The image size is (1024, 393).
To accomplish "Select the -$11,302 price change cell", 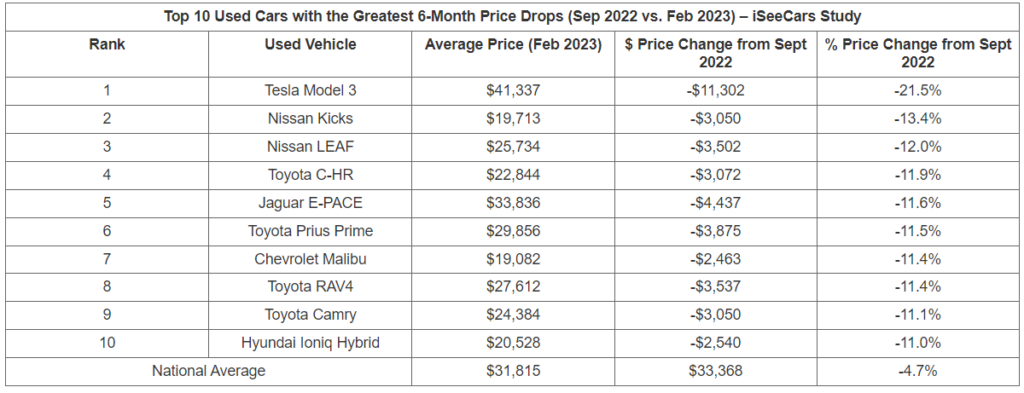I will [x=715, y=90].
